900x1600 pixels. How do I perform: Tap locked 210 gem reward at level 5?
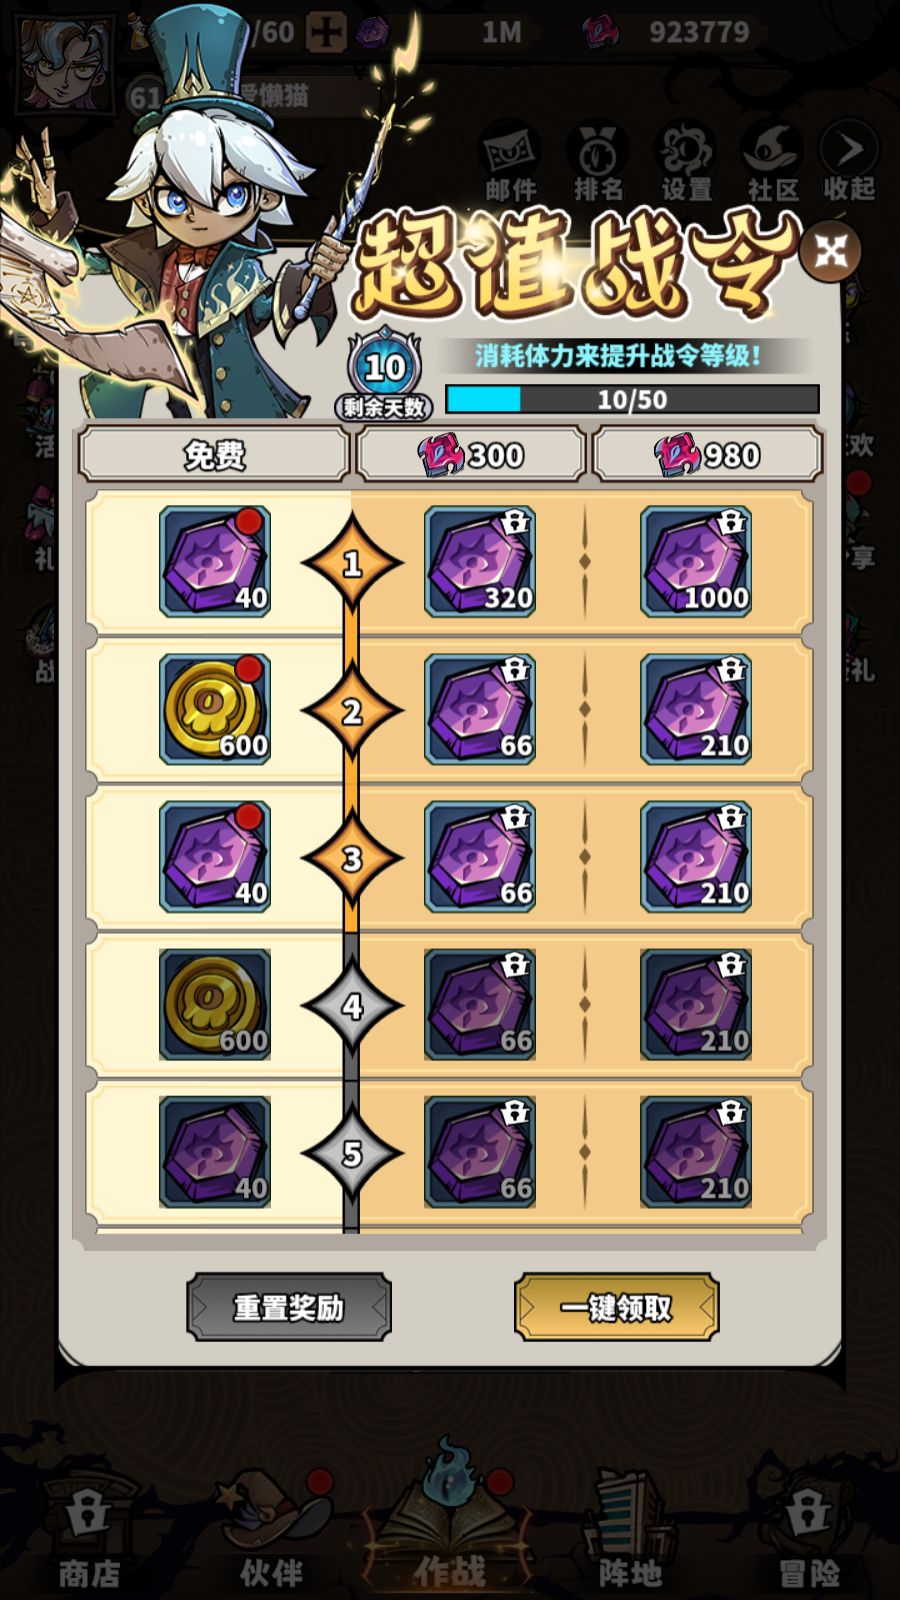click(696, 1152)
